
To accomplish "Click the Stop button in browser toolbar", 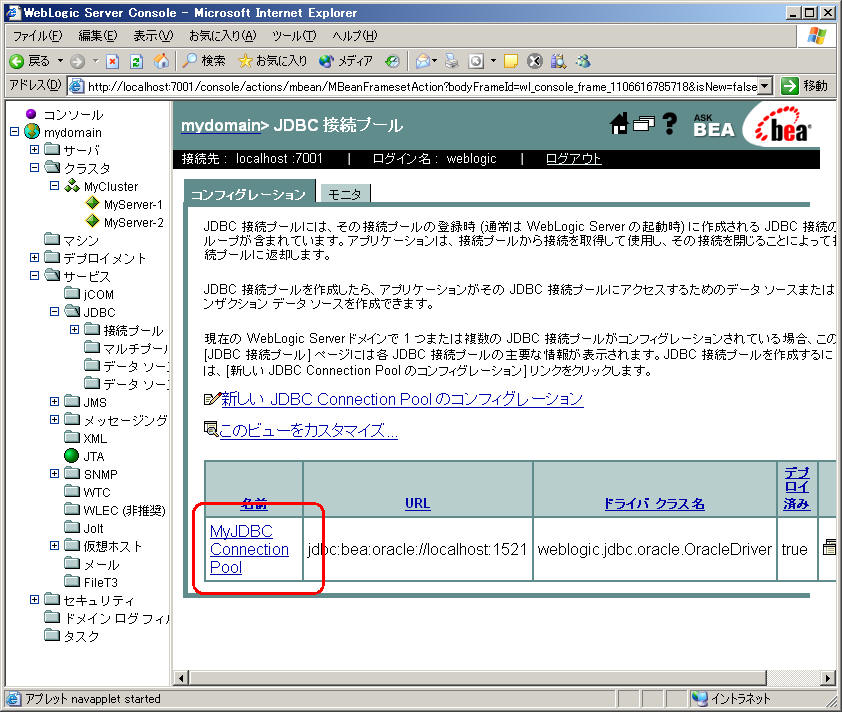I will coord(113,61).
